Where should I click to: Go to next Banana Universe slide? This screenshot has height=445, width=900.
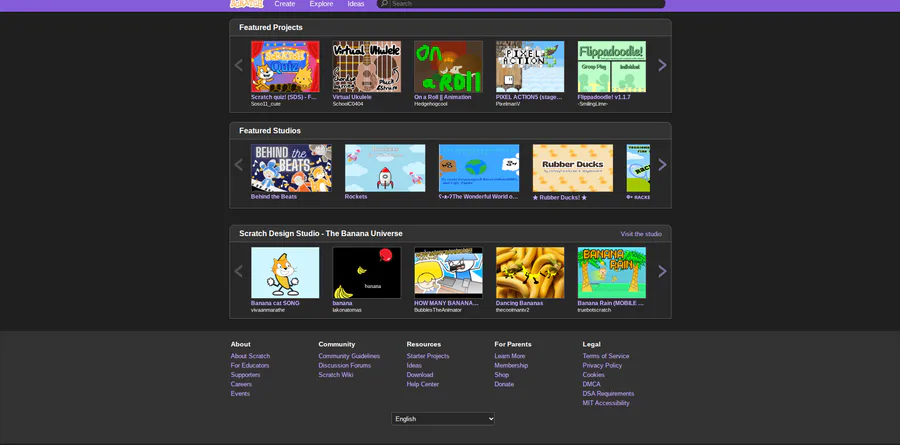point(662,271)
